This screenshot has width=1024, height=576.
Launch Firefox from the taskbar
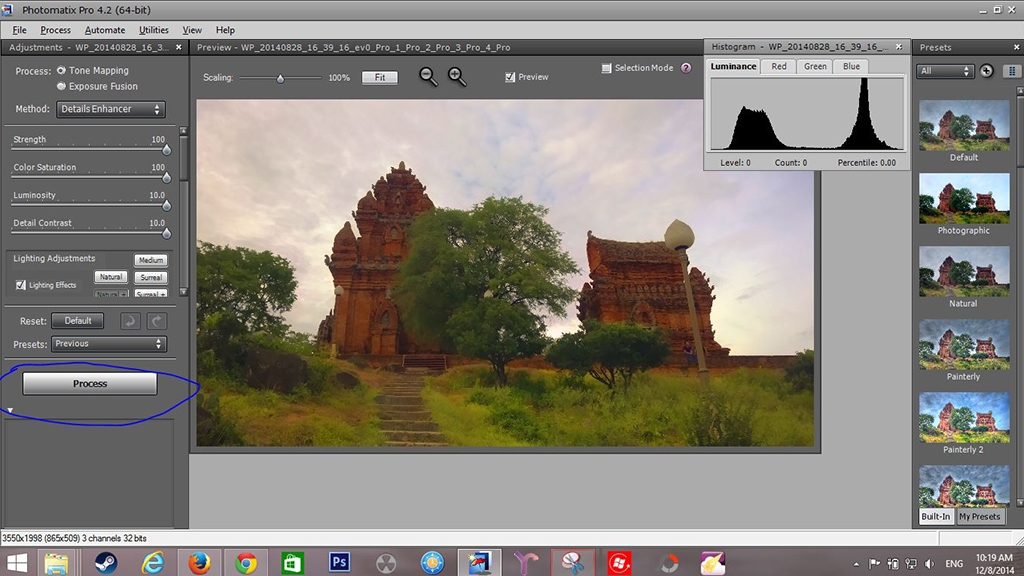(198, 562)
